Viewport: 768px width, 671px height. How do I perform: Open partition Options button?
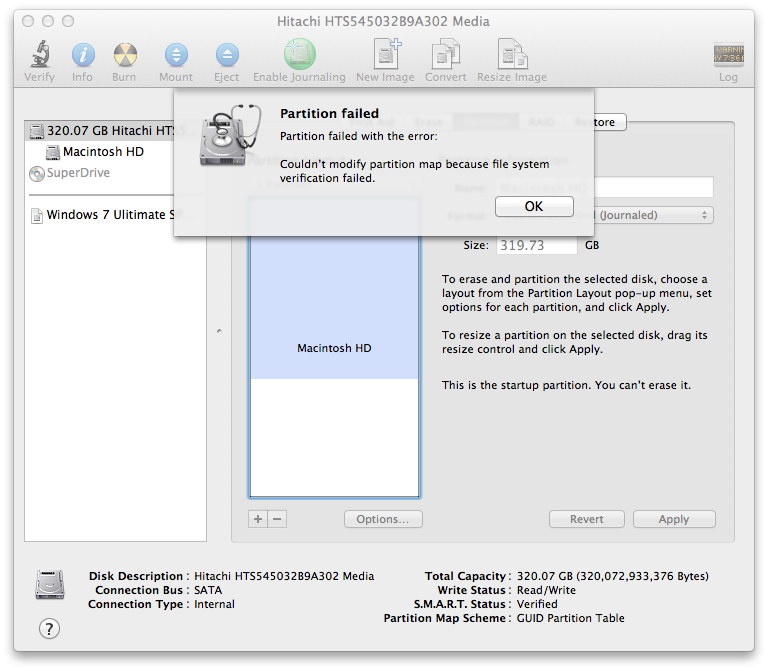pyautogui.click(x=383, y=519)
